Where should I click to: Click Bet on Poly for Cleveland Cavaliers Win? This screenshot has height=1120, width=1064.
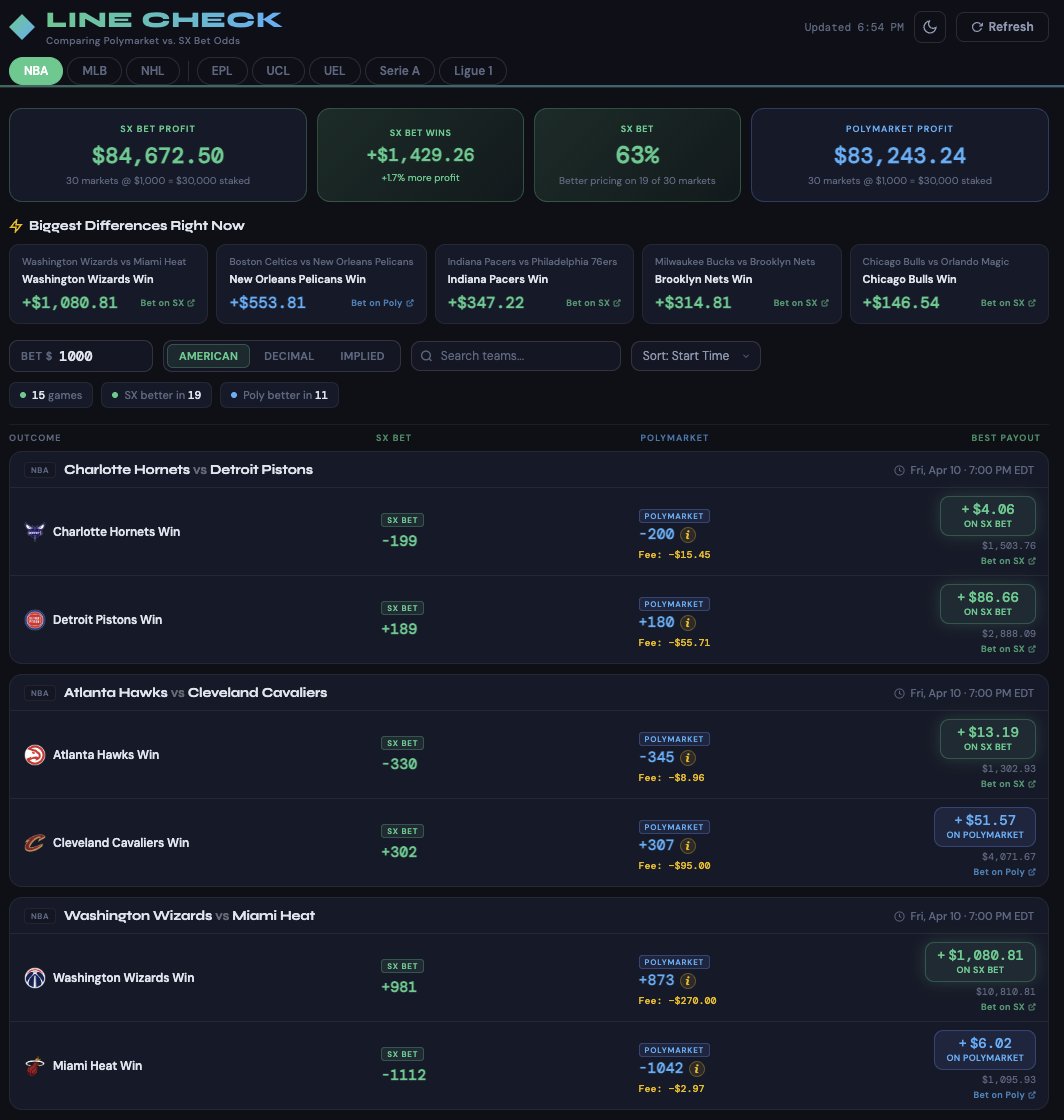click(1004, 871)
